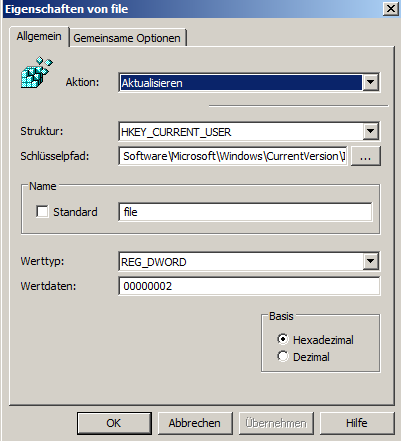Expand the Werttyp REG_DWORD dropdown
401x441 pixels.
370,261
